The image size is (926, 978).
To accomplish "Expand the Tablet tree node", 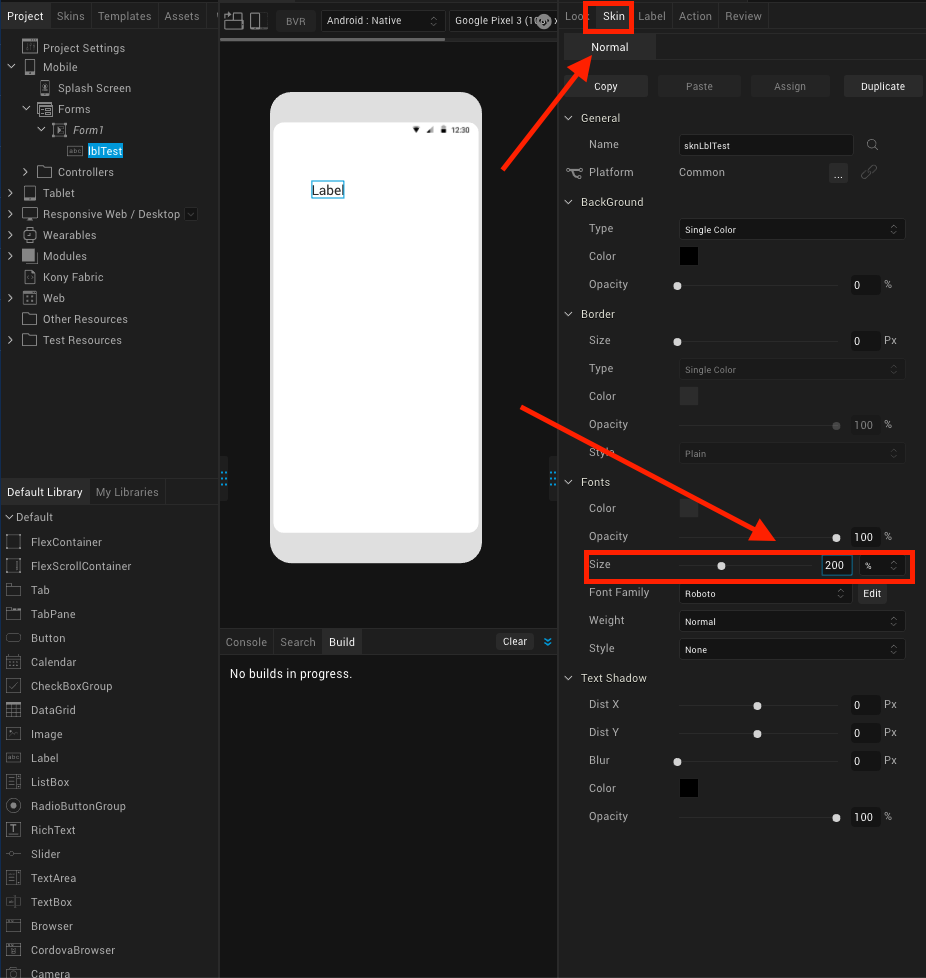I will (x=11, y=193).
